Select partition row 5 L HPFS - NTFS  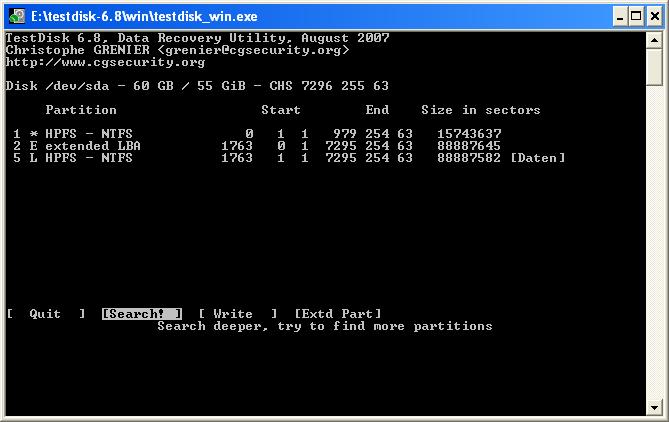click(289, 158)
